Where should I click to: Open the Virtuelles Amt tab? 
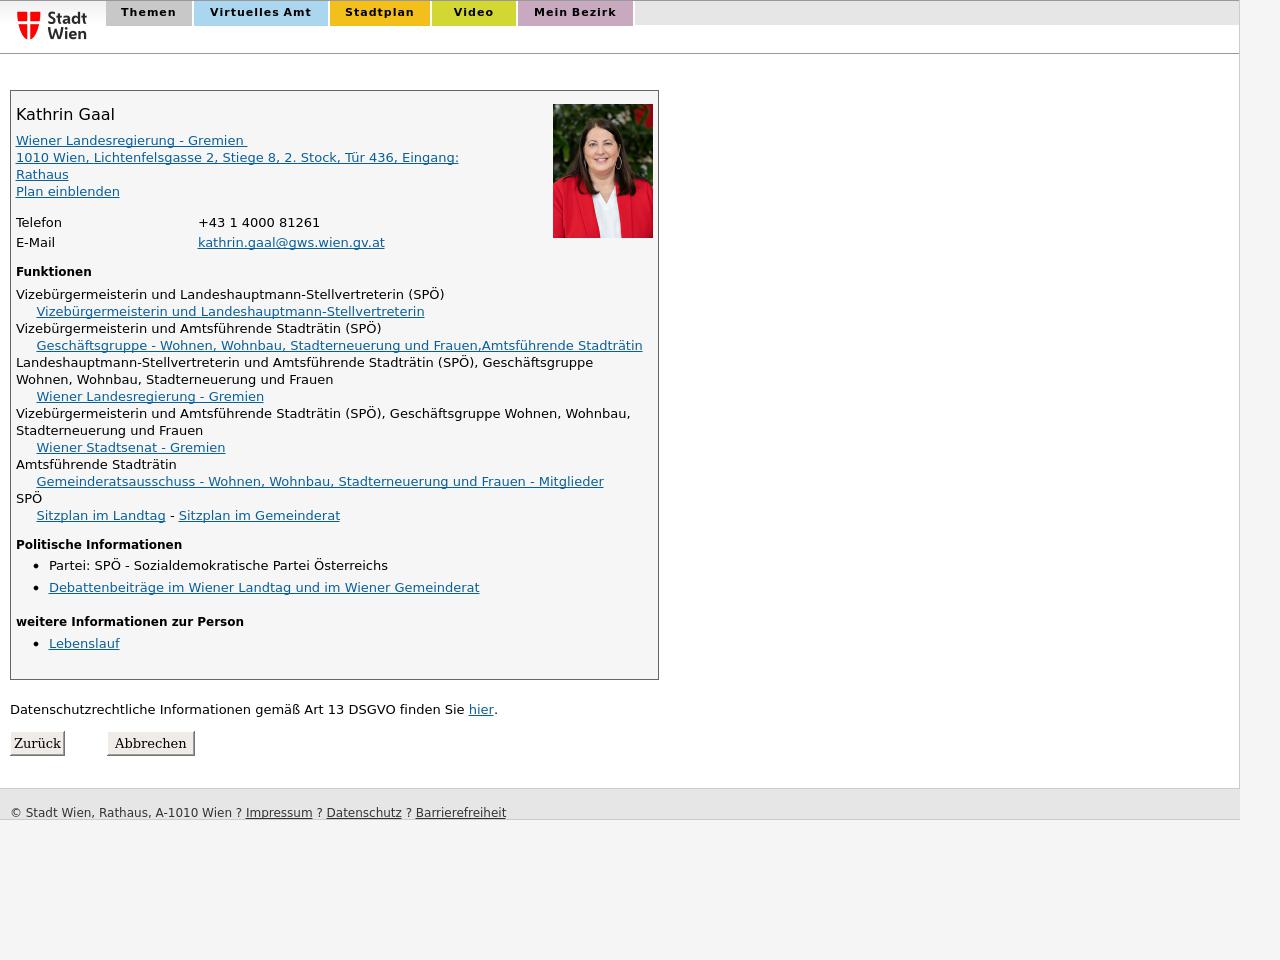click(x=260, y=13)
